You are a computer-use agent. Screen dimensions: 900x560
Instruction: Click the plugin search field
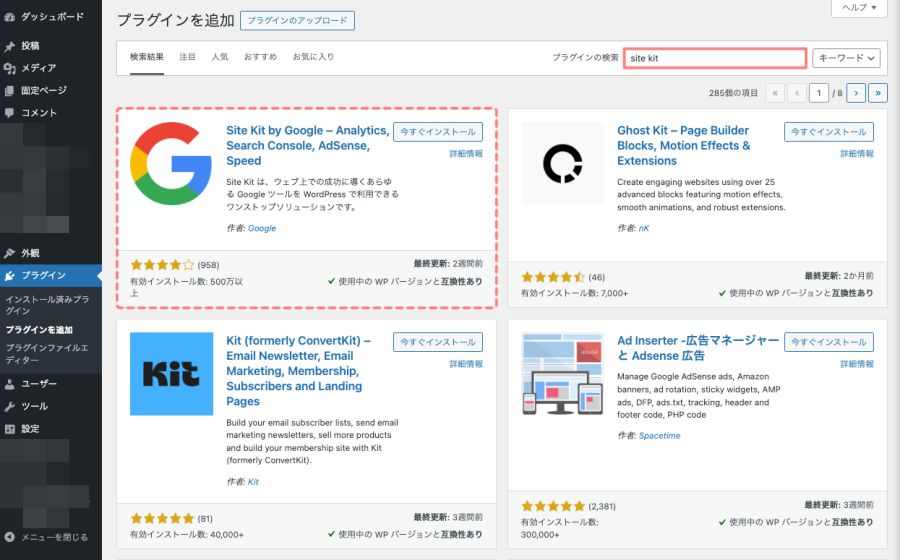715,58
